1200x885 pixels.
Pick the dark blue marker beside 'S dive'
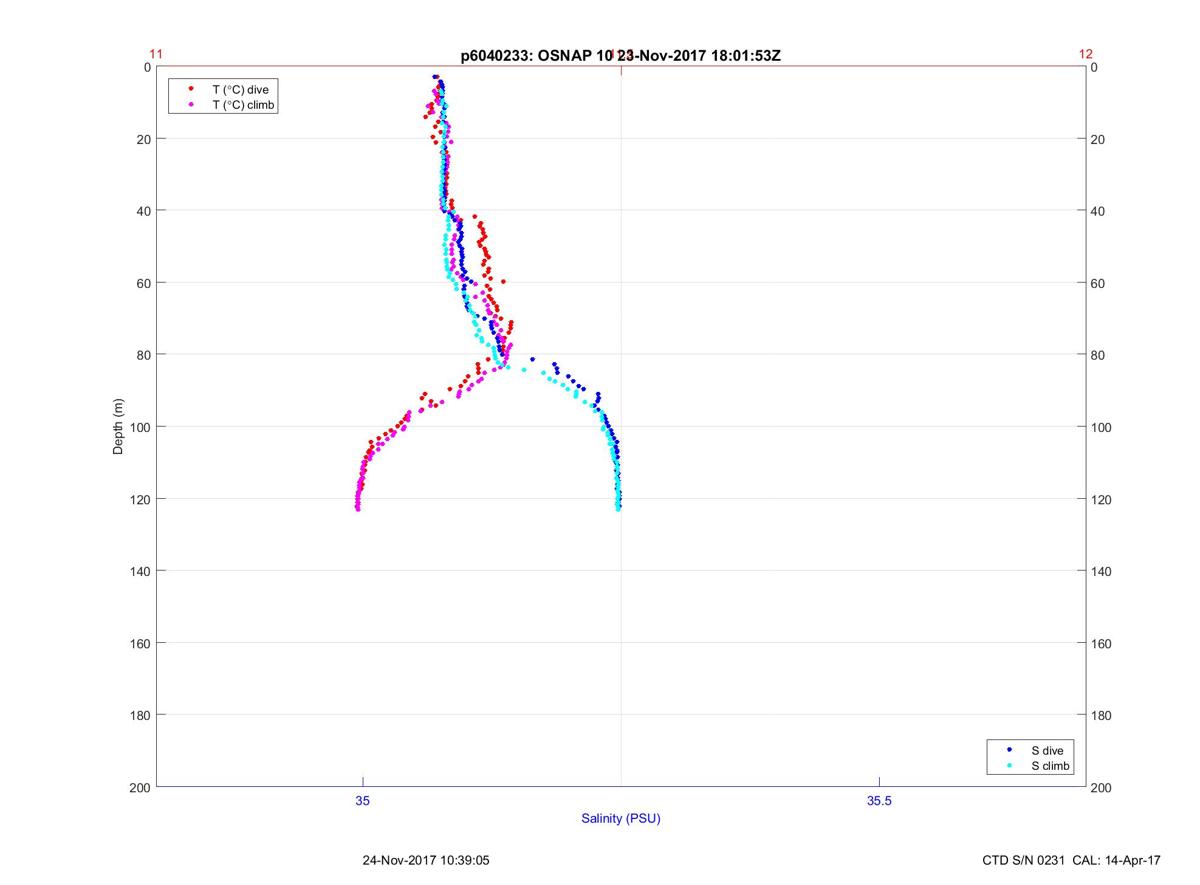[1009, 750]
